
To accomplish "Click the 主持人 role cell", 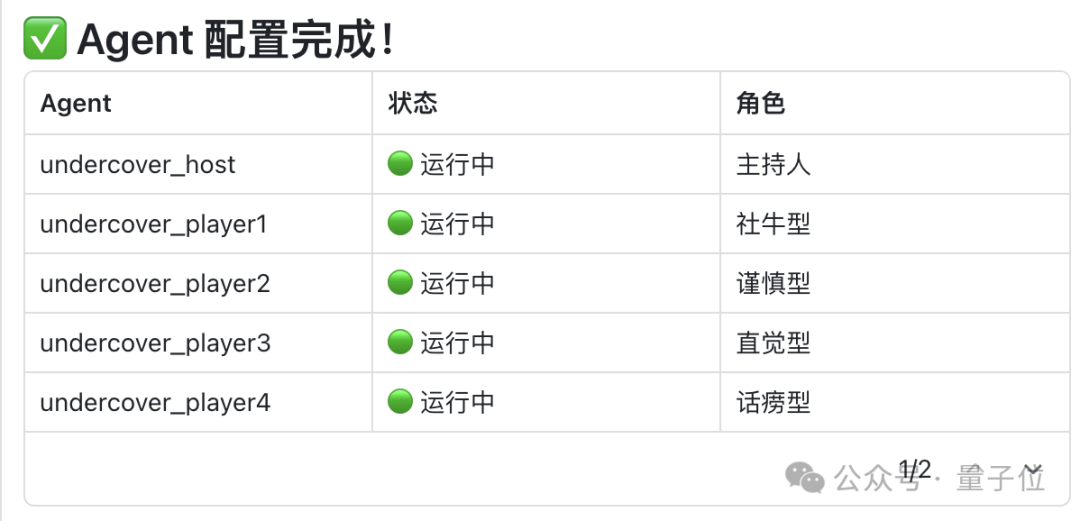I will (x=773, y=165).
